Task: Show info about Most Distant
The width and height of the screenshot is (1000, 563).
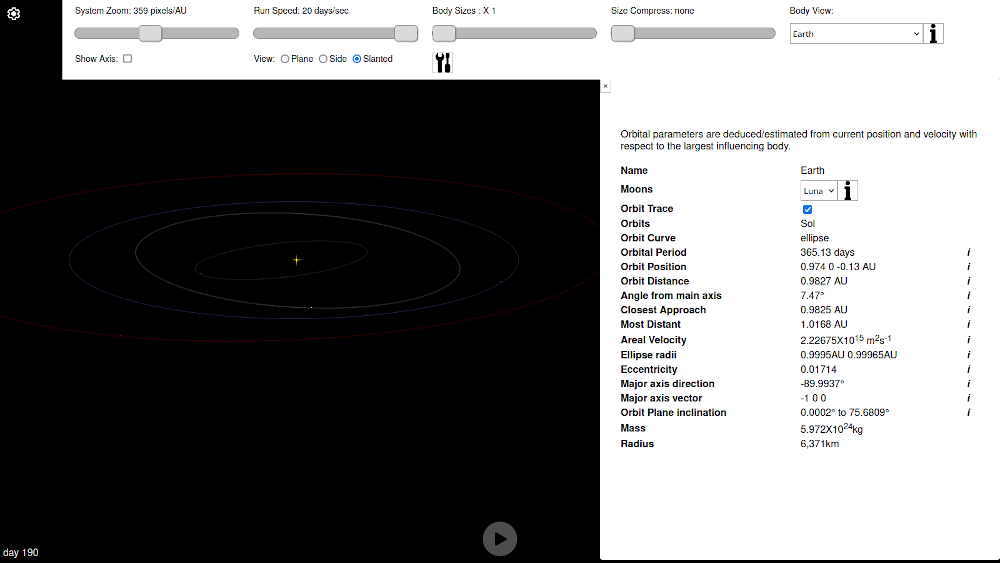Action: (968, 325)
